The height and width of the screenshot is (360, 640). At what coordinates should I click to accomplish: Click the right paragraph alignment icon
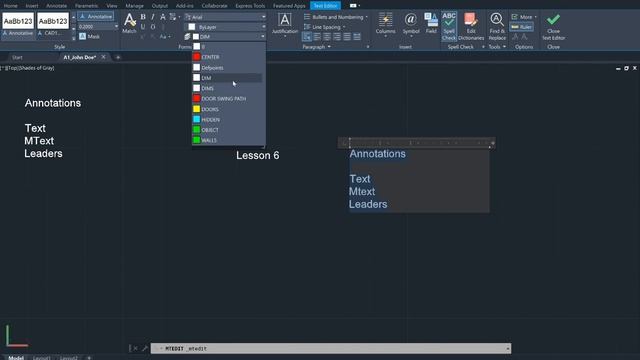click(337, 37)
